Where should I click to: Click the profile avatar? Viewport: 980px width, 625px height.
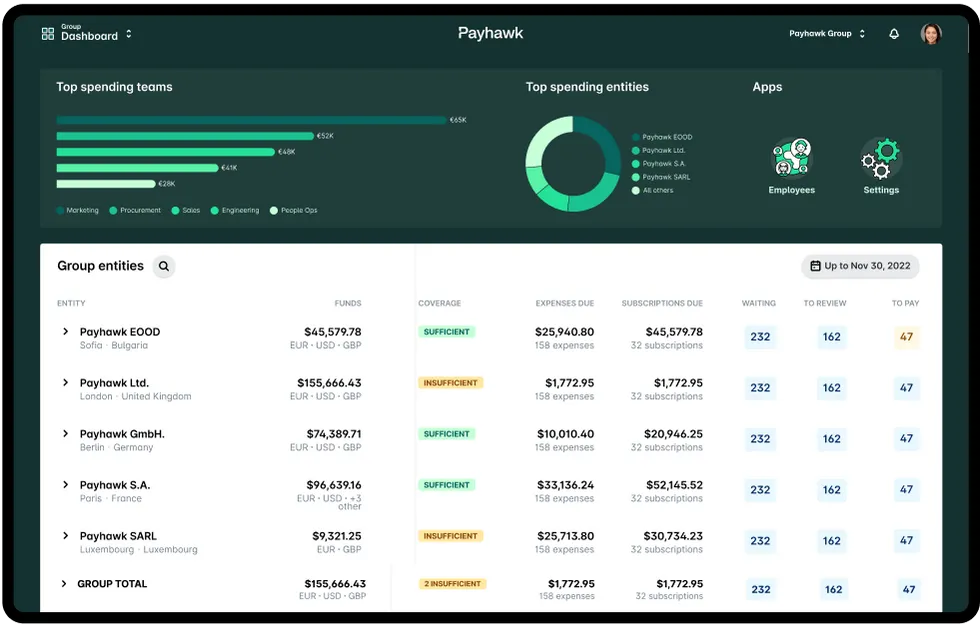(x=930, y=33)
